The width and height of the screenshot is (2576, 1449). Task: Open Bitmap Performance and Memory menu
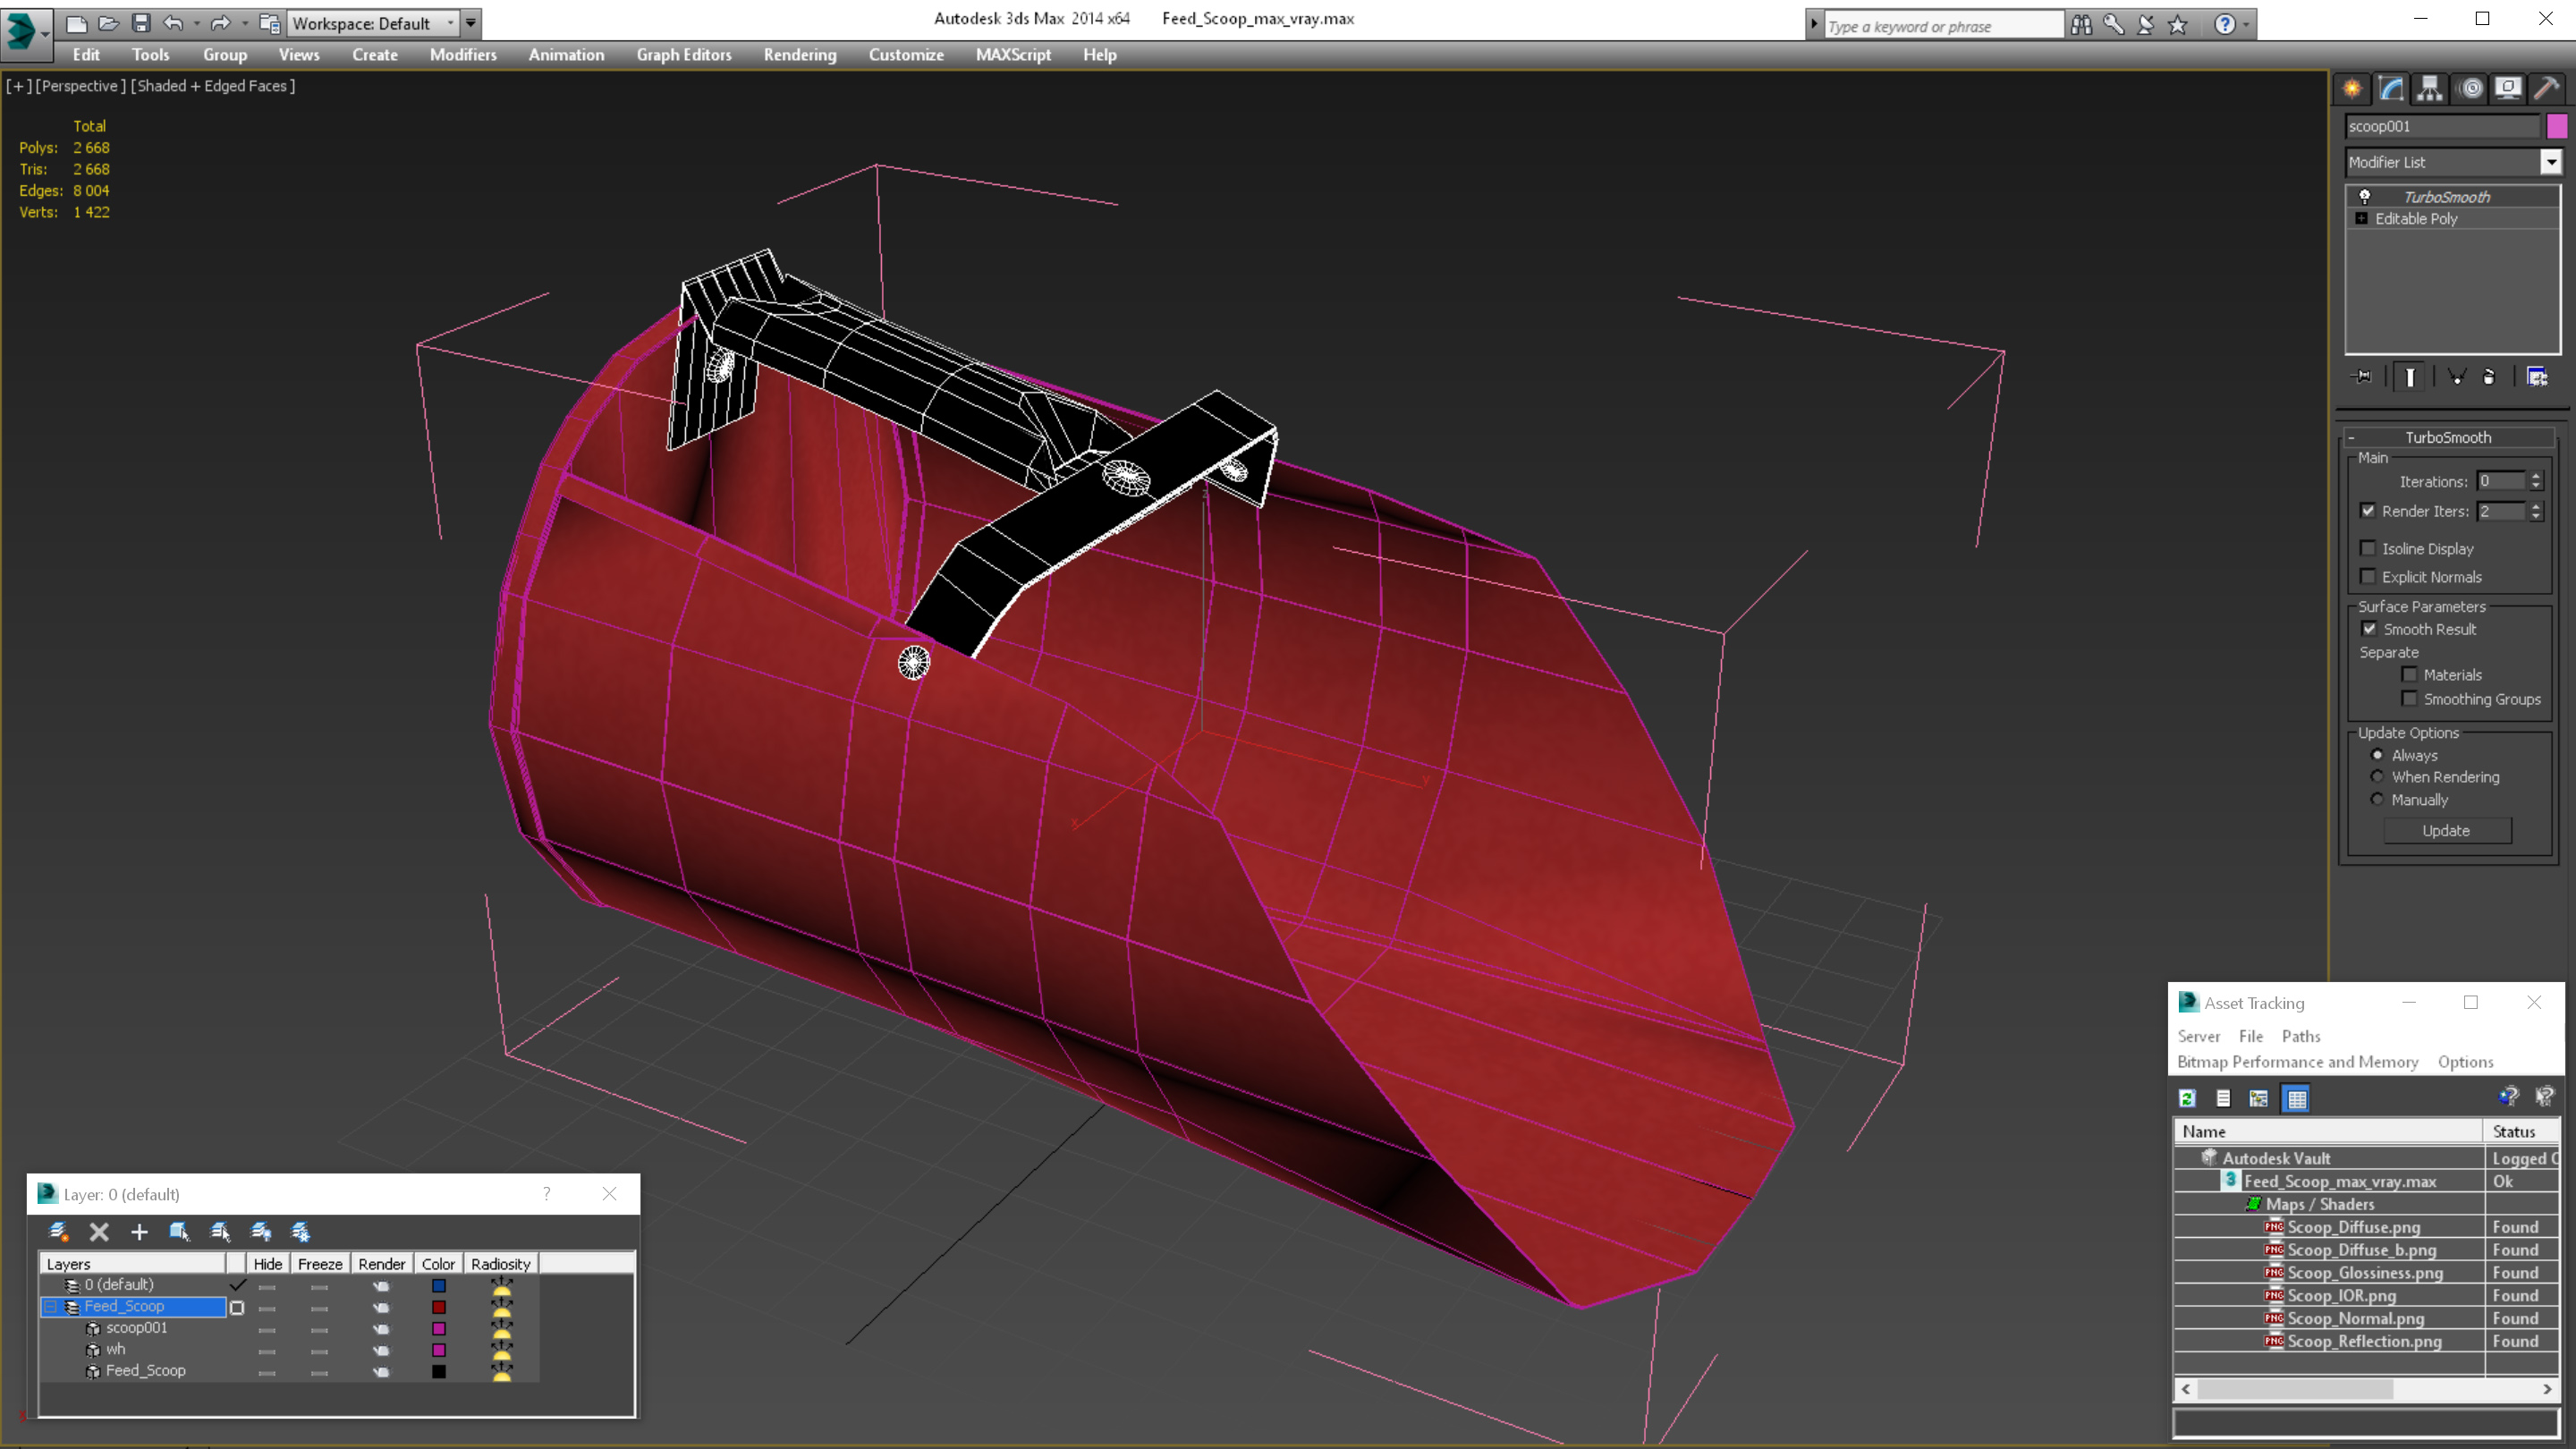point(2298,1062)
